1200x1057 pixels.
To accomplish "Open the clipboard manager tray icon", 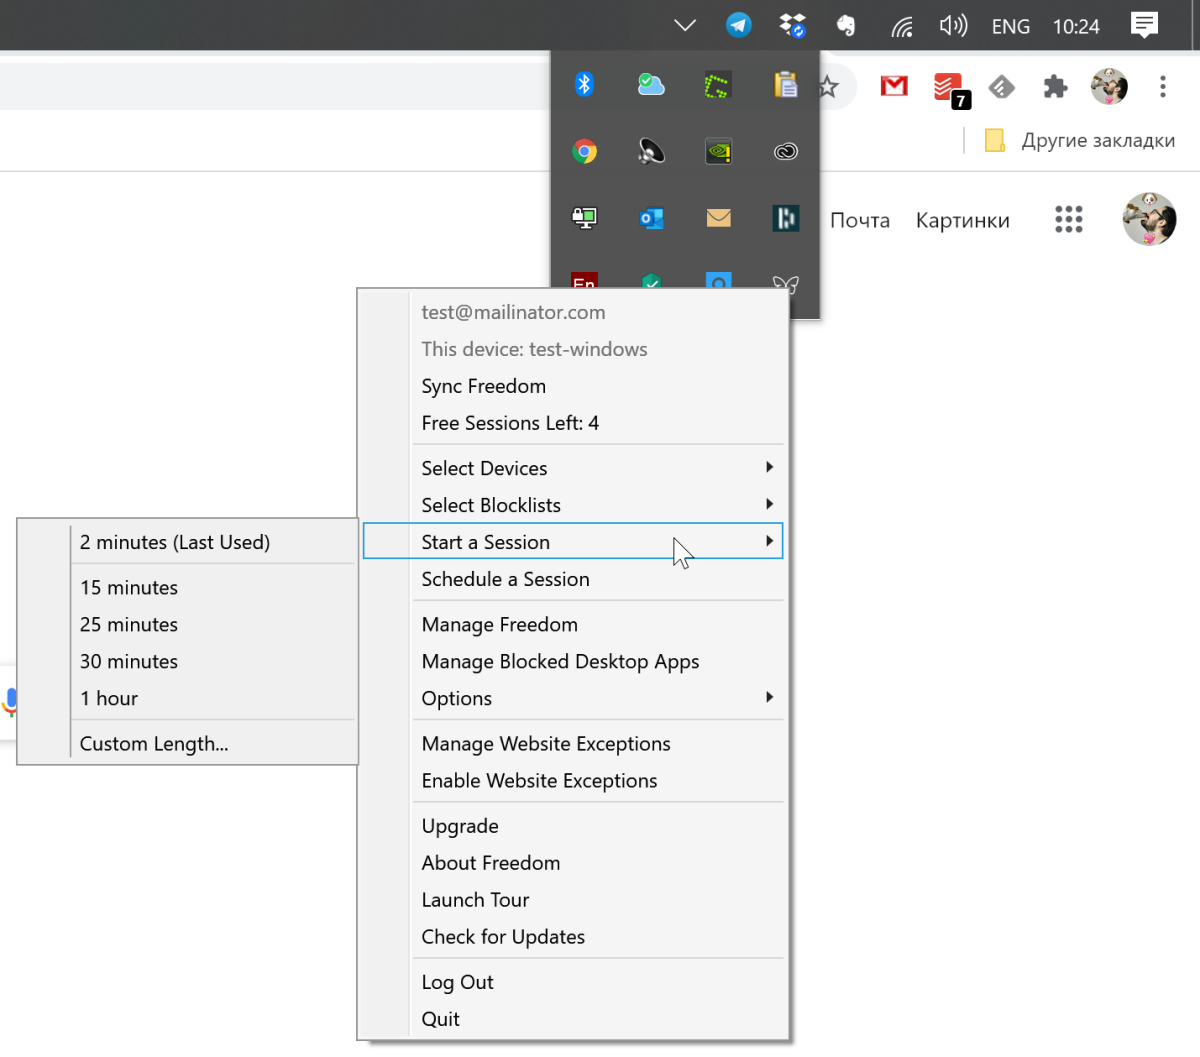I will pyautogui.click(x=786, y=85).
